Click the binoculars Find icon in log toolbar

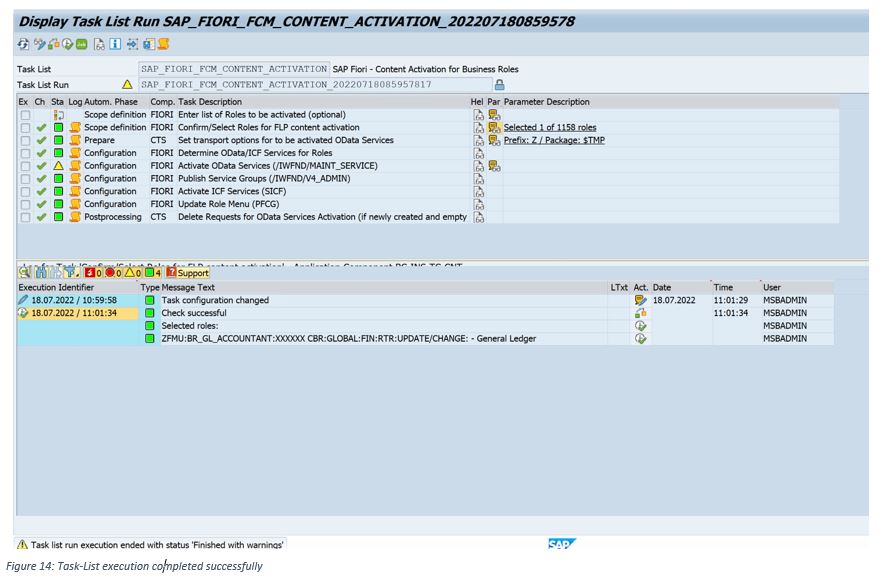pyautogui.click(x=41, y=273)
